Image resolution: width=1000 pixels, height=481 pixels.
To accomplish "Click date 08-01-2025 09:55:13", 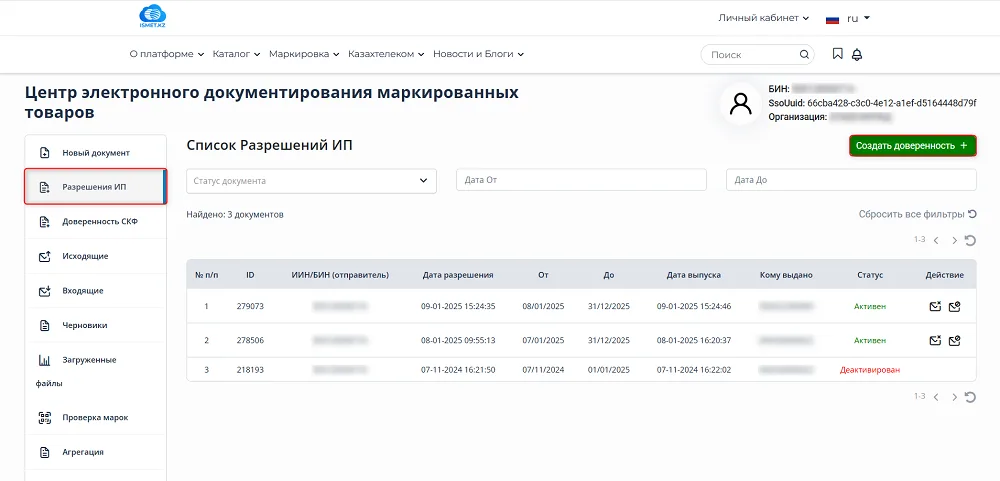I will [458, 341].
